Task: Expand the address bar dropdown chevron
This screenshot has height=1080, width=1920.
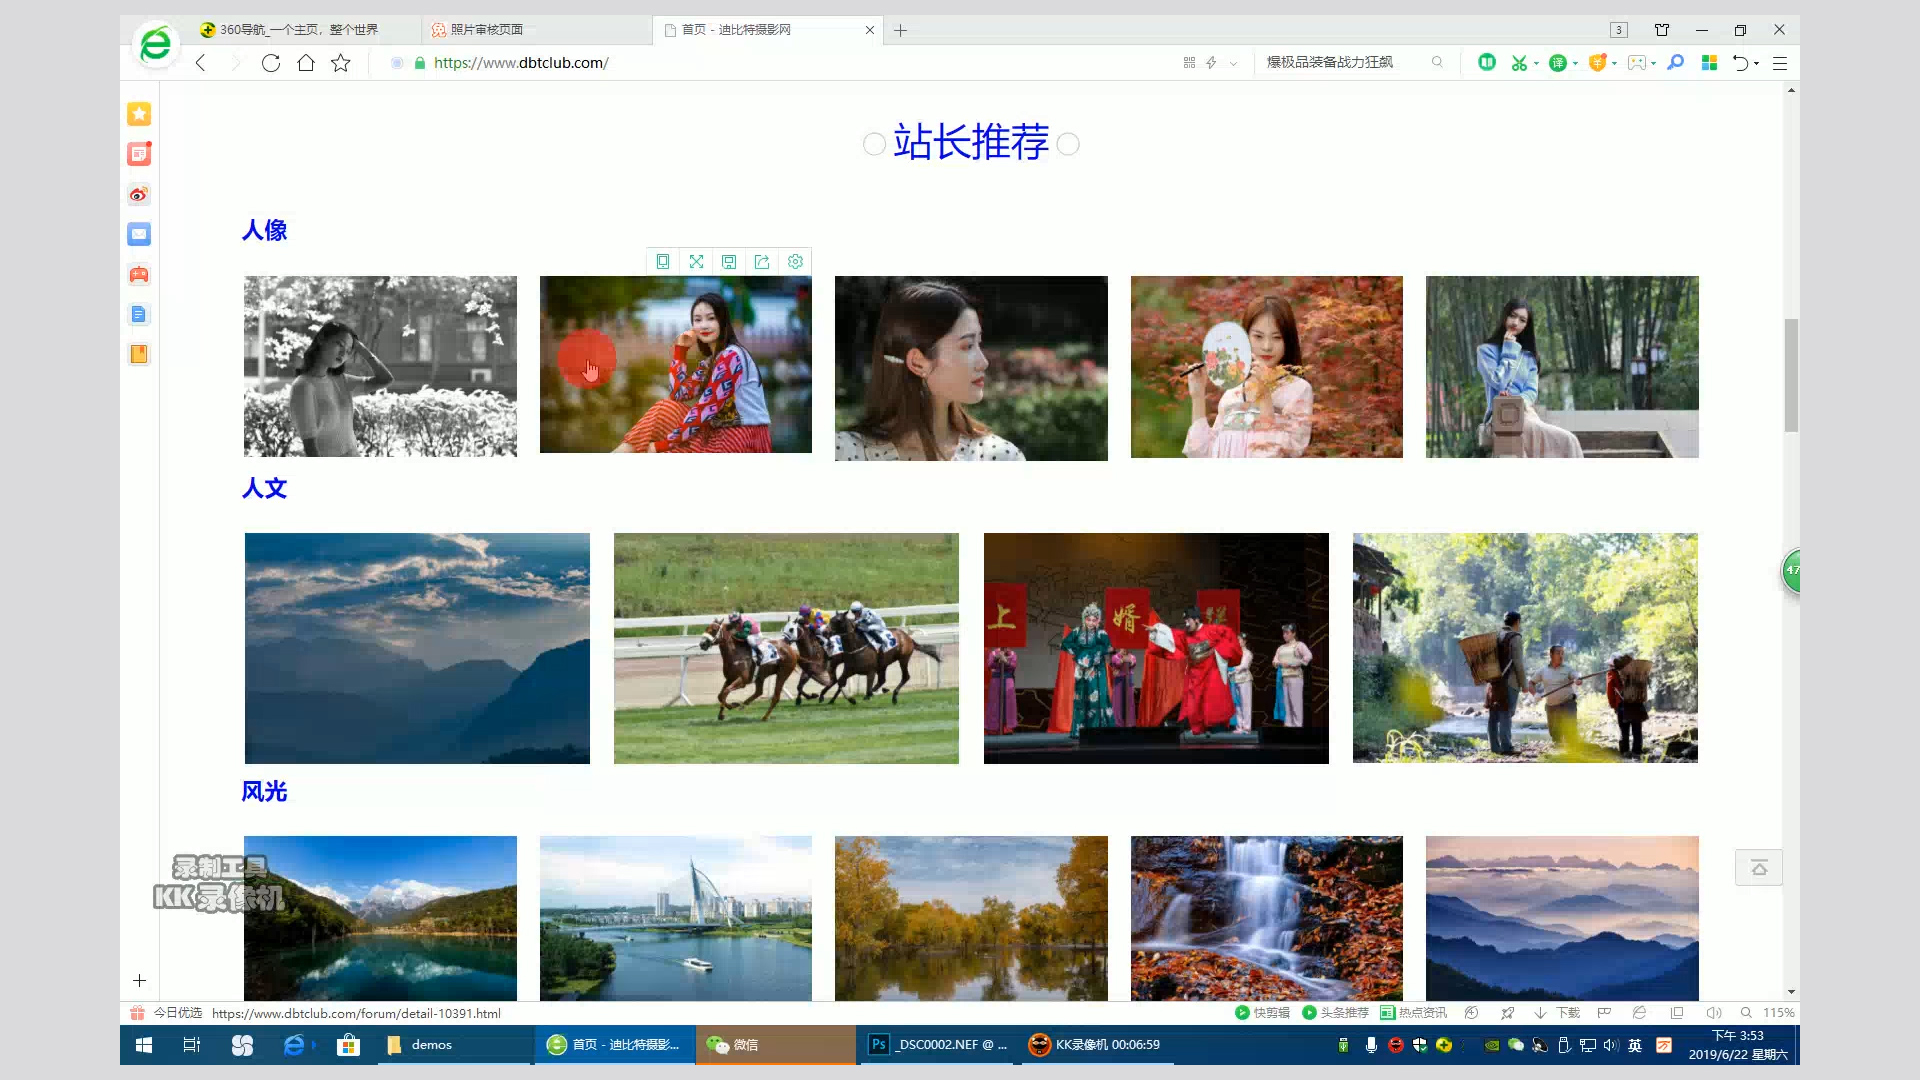Action: click(x=1233, y=63)
